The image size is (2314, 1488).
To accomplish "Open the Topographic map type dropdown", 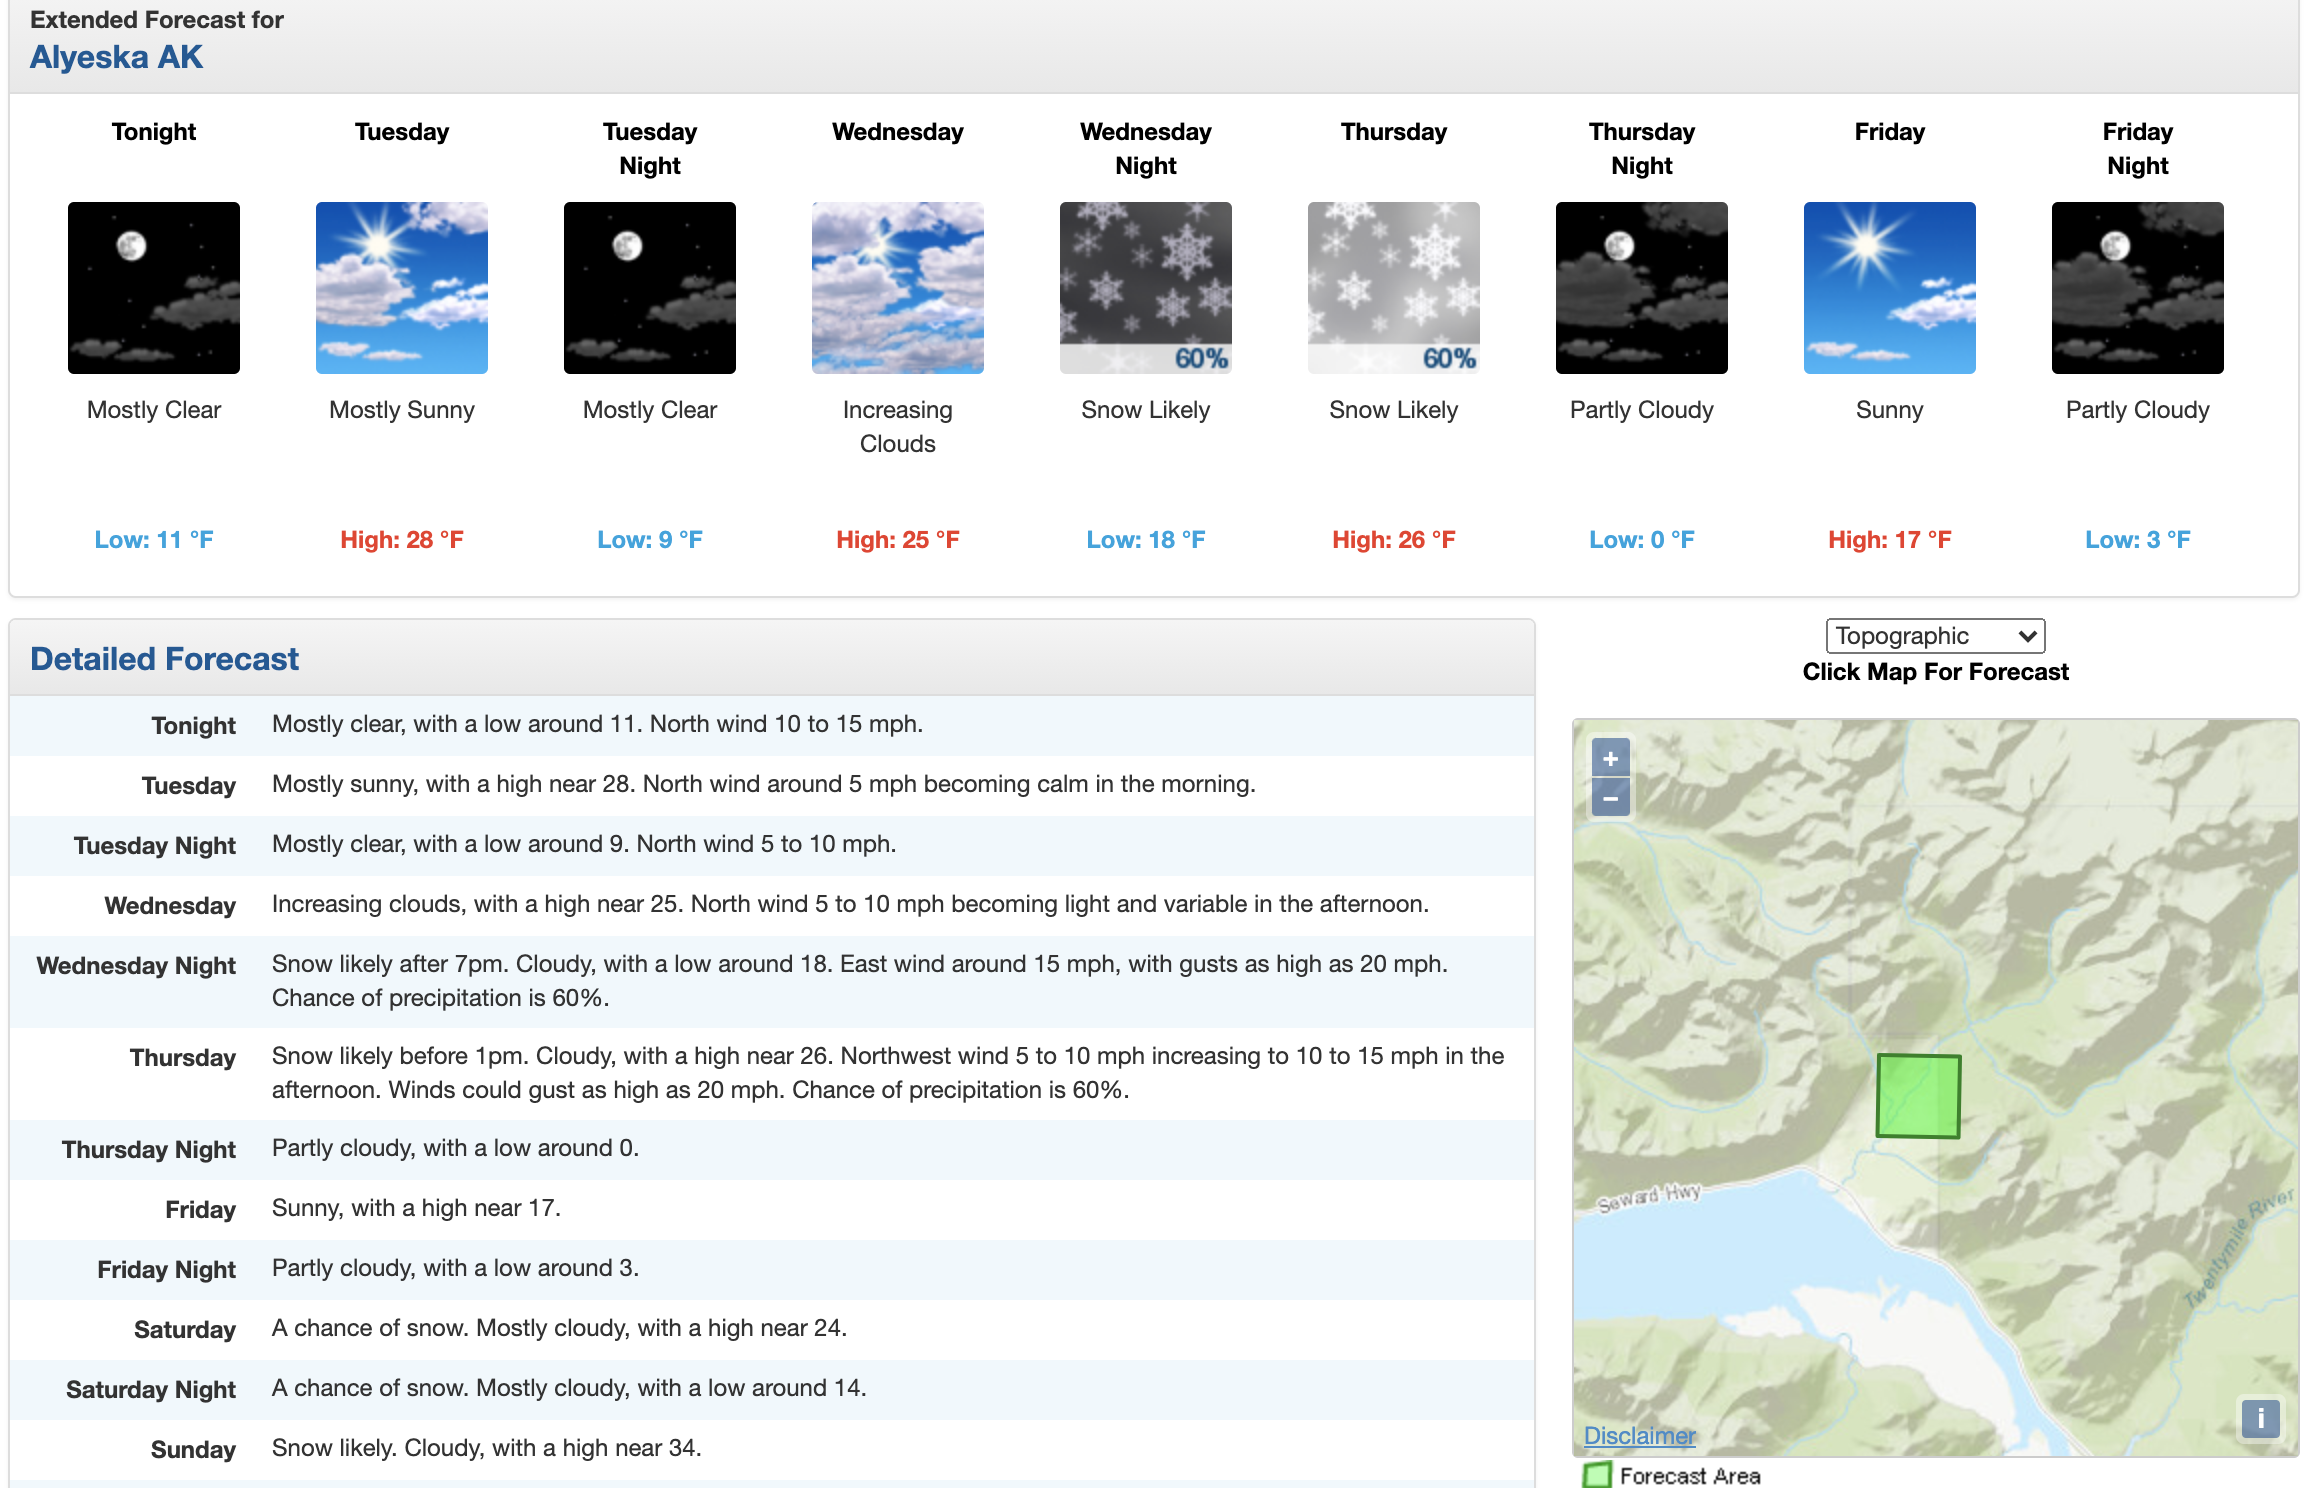I will pos(1936,636).
